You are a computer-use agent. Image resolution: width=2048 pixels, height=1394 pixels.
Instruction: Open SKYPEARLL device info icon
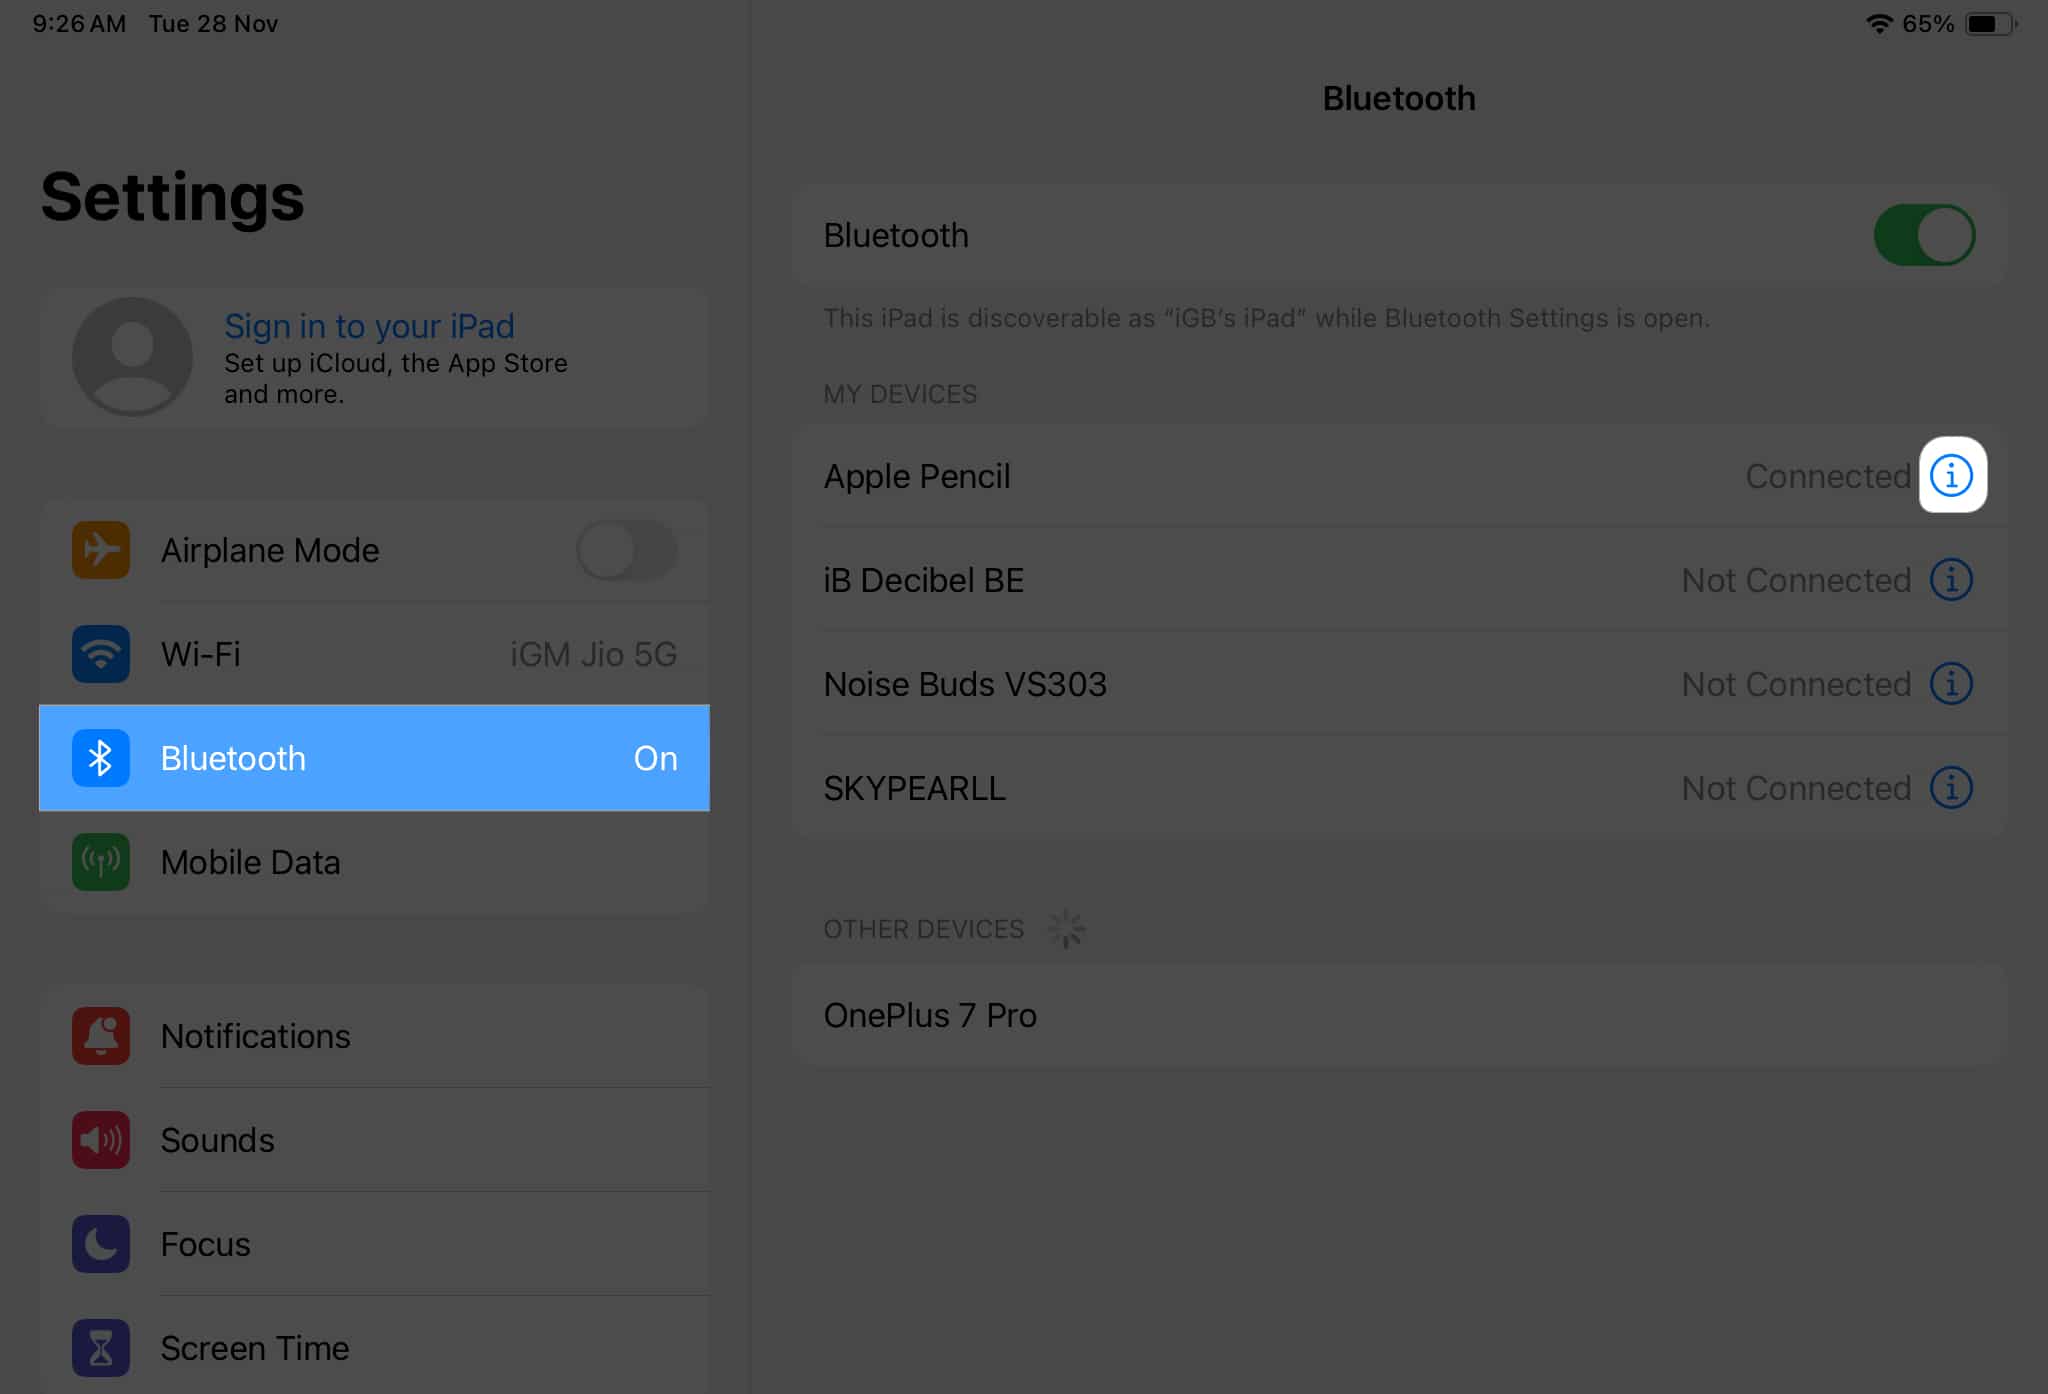(1951, 788)
